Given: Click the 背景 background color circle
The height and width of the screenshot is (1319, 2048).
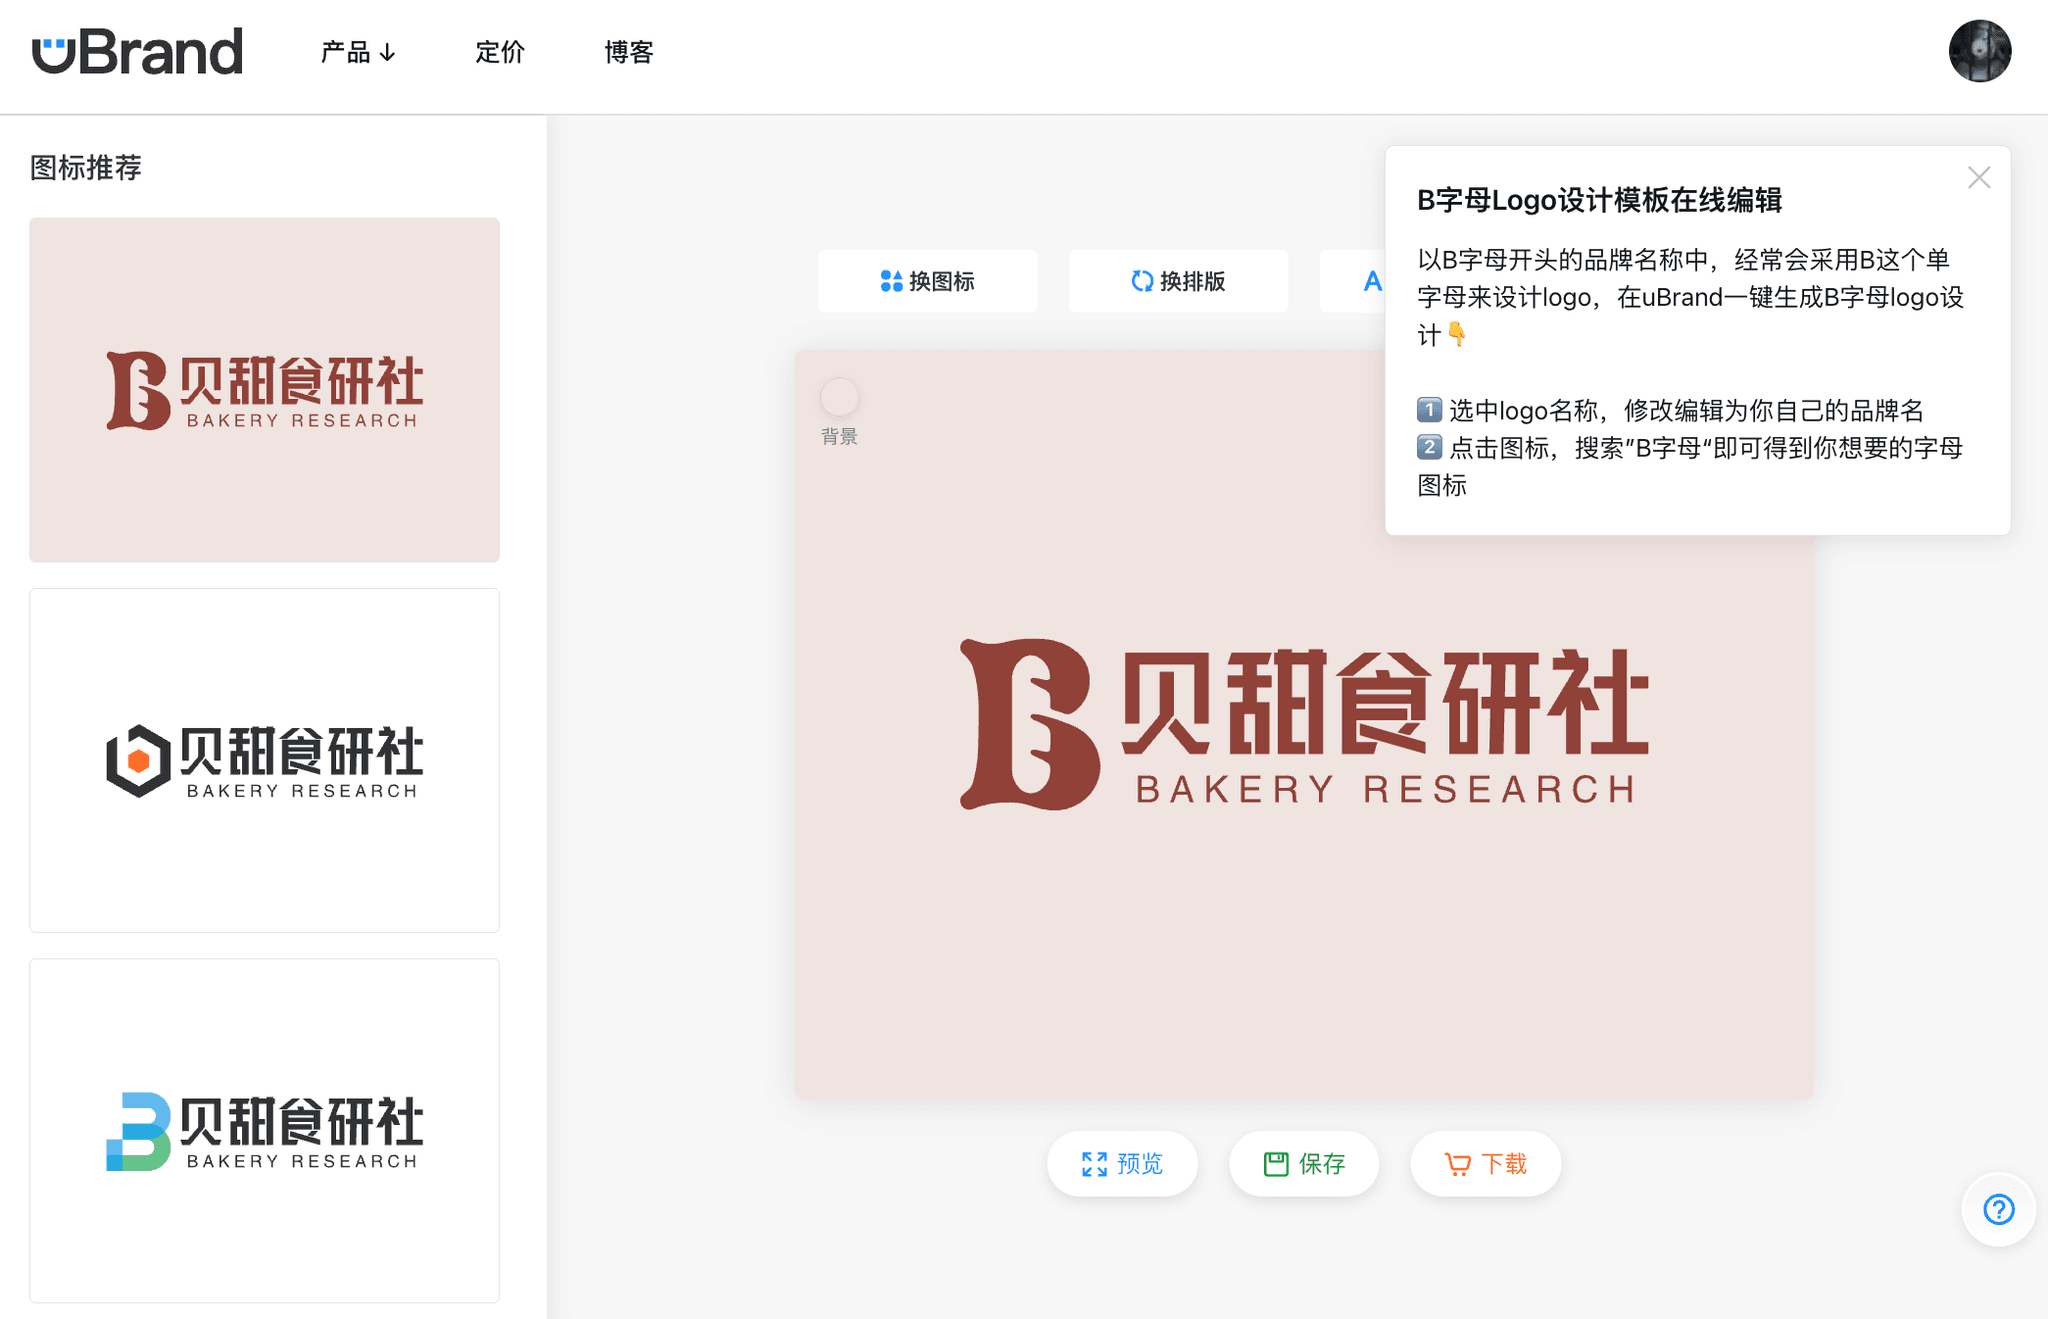Looking at the screenshot, I should pyautogui.click(x=839, y=397).
